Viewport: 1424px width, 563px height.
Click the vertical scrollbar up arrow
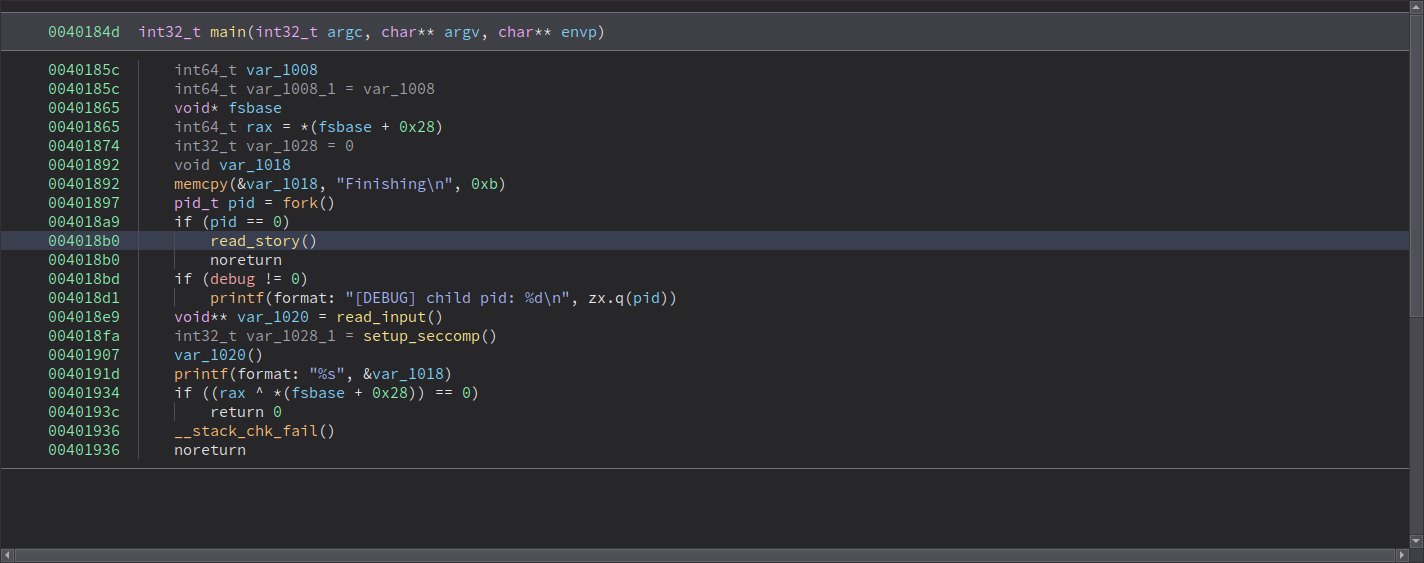[x=1416, y=7]
